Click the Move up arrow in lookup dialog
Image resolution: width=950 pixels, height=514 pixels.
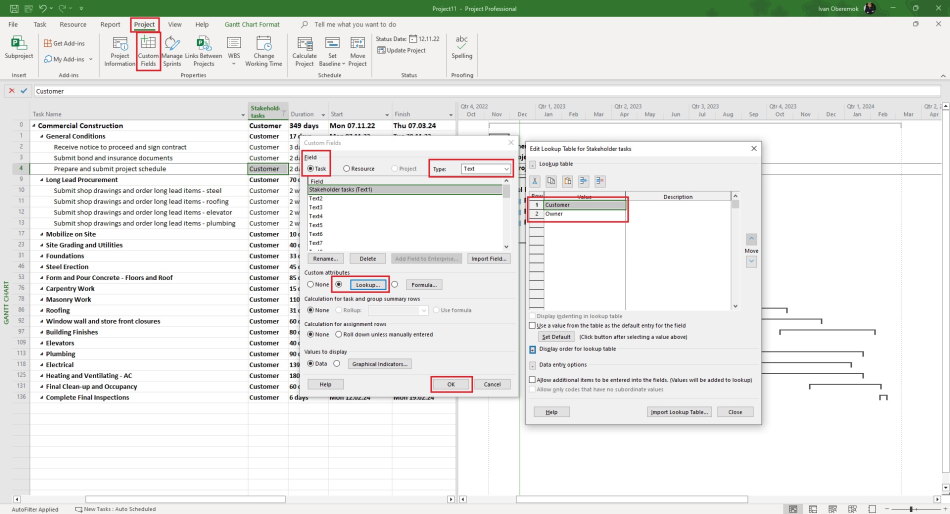click(751, 239)
